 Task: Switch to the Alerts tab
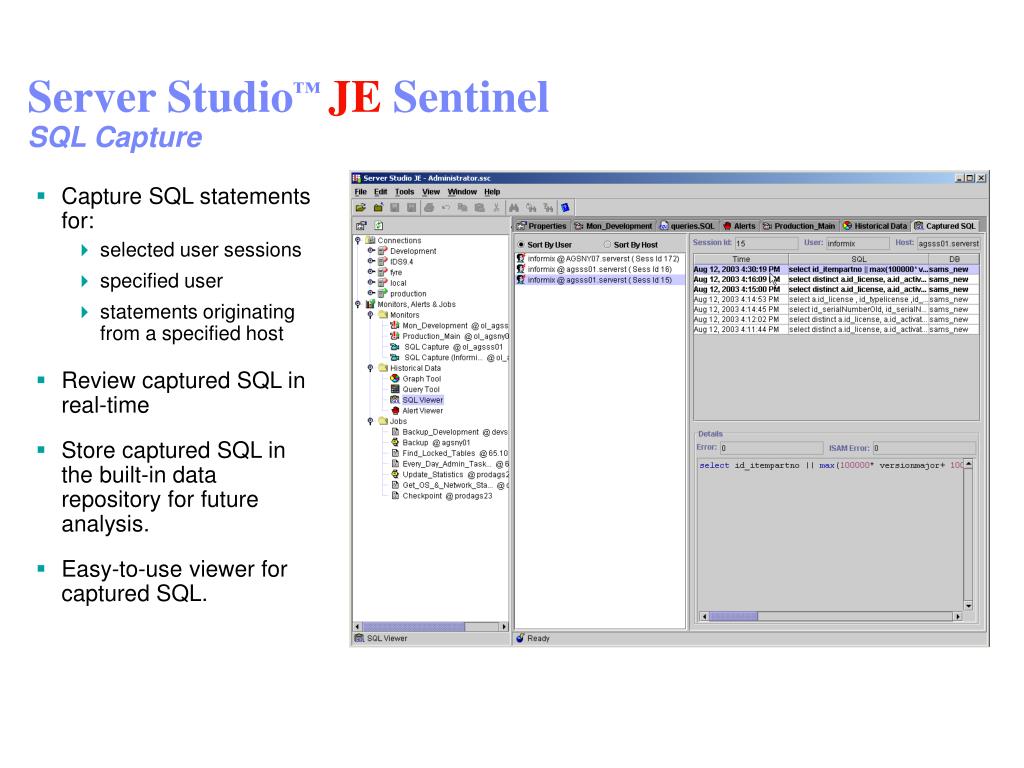(739, 226)
